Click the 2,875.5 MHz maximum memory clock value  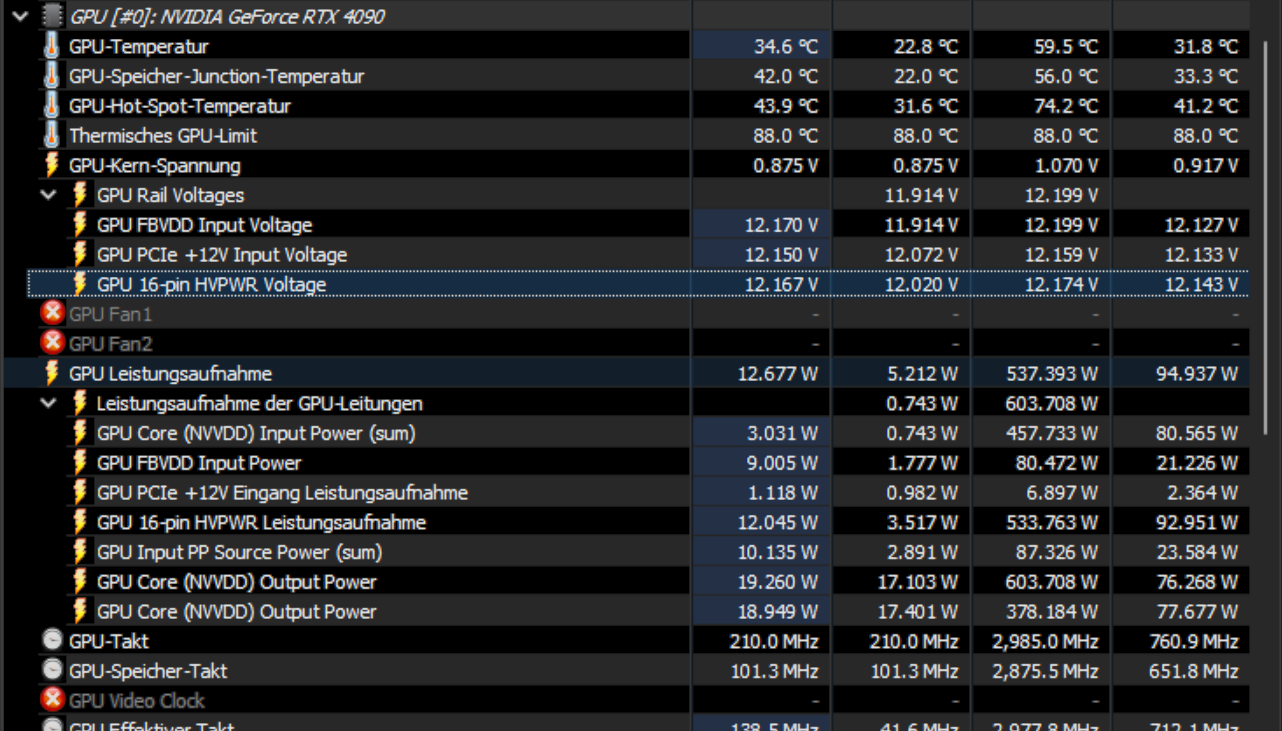1046,671
